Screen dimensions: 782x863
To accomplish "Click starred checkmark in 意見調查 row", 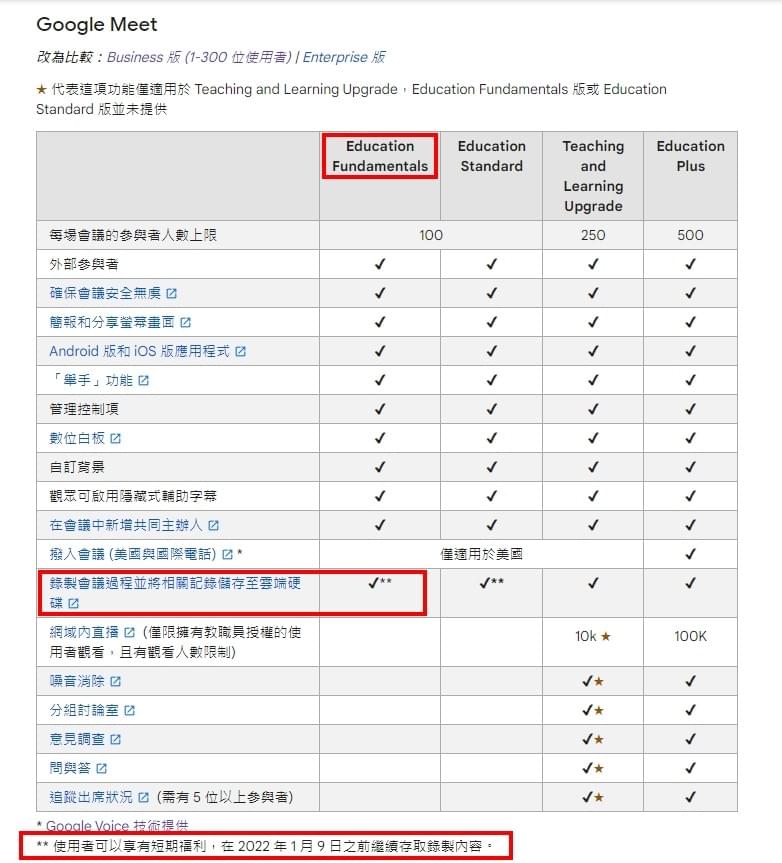I will 593,739.
